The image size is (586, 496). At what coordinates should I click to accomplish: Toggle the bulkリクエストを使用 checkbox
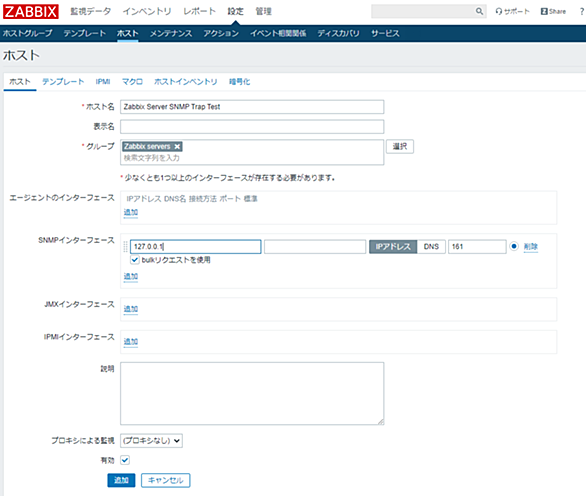tap(135, 260)
